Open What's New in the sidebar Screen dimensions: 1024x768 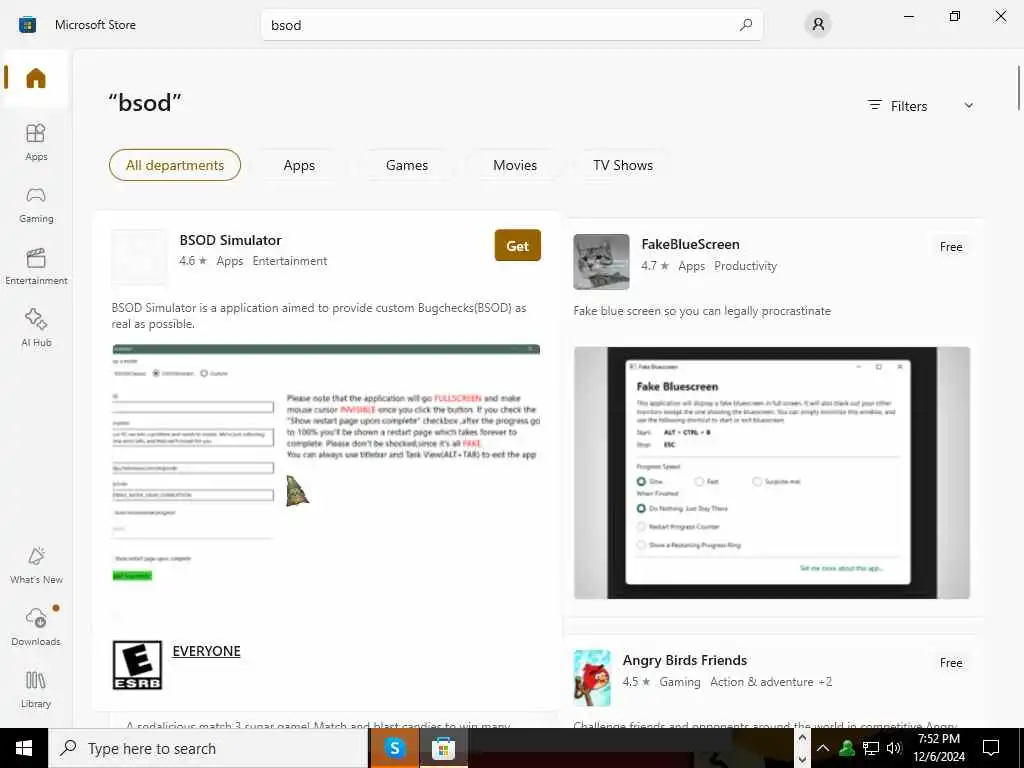36,565
